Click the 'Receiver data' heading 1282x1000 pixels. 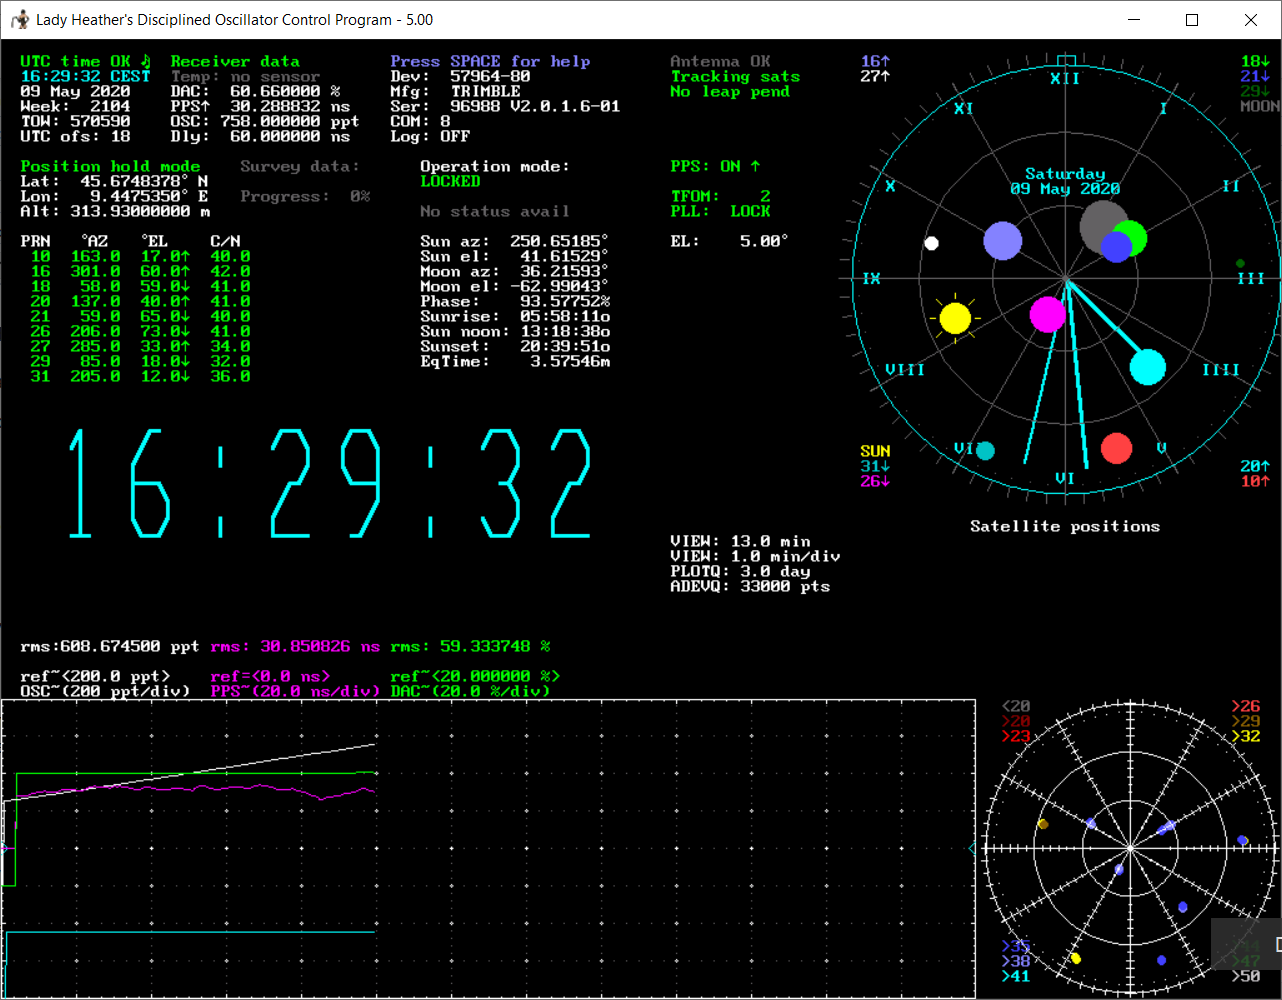(235, 62)
